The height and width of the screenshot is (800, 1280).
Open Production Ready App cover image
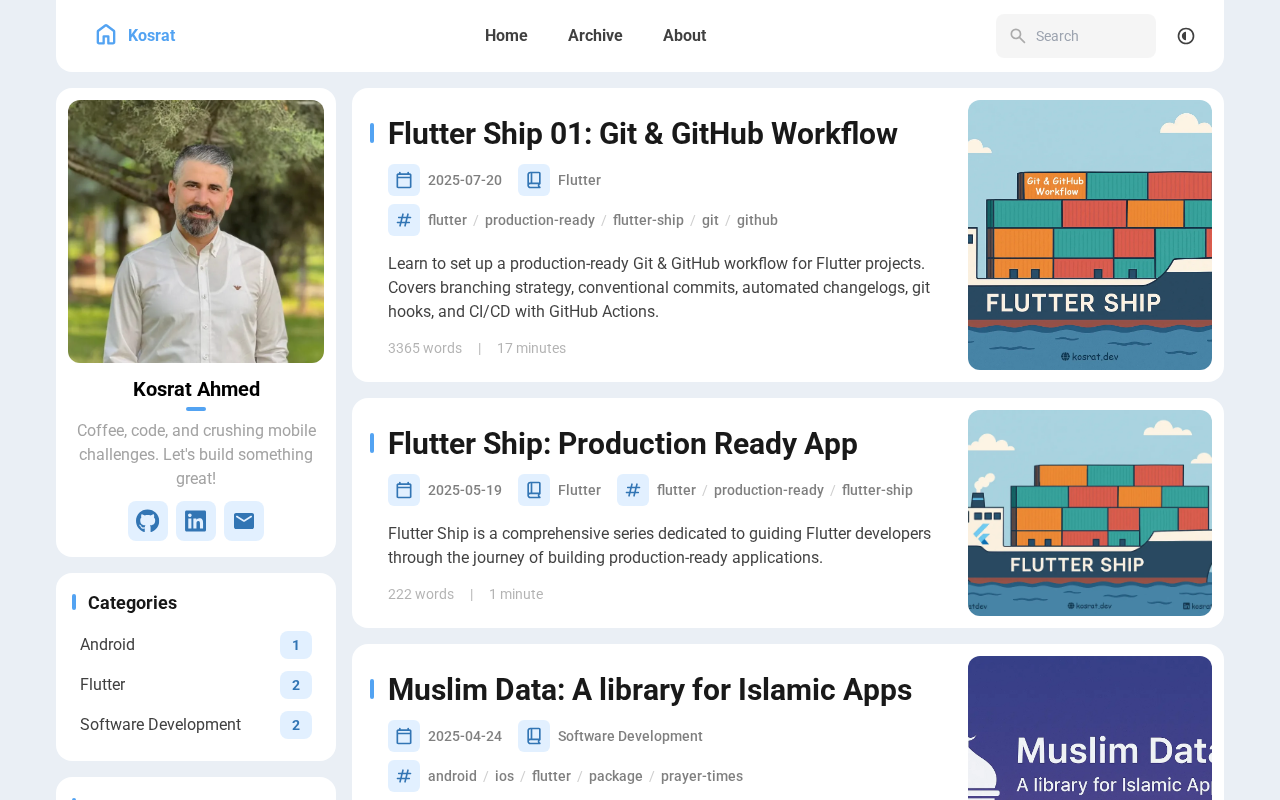click(1090, 513)
